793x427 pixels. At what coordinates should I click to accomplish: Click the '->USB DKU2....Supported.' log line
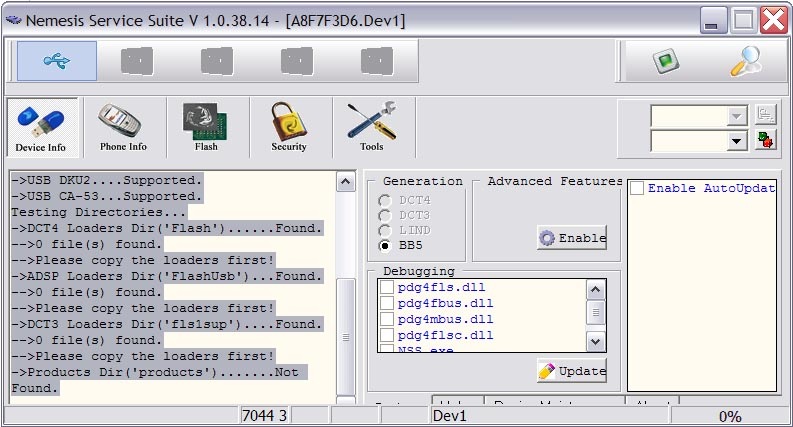107,180
